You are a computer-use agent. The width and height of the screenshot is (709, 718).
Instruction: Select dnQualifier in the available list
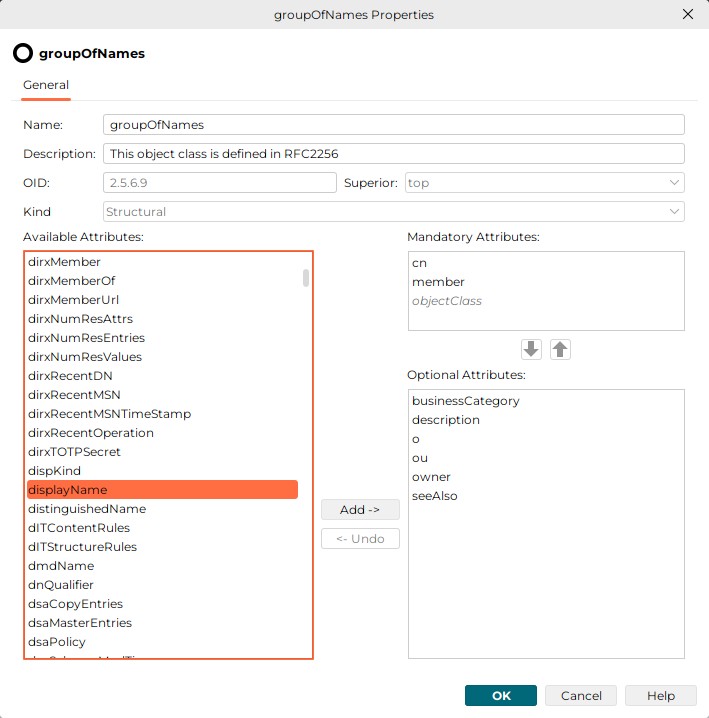point(62,585)
